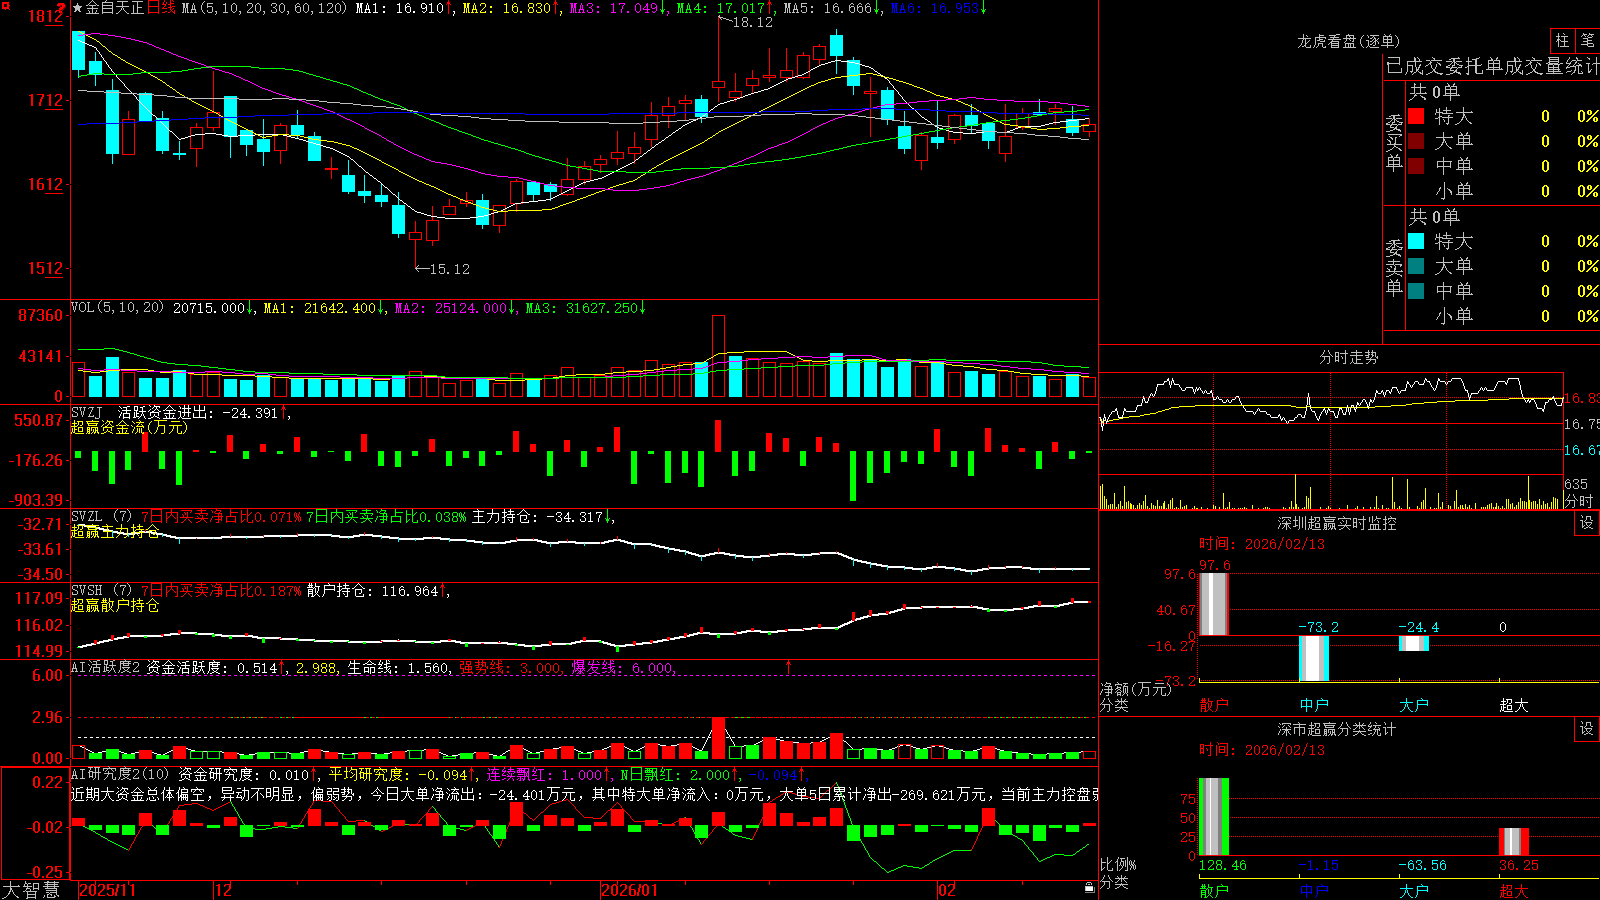Click the 散户 128.46 bar in 分类统计 chart

tap(1214, 816)
